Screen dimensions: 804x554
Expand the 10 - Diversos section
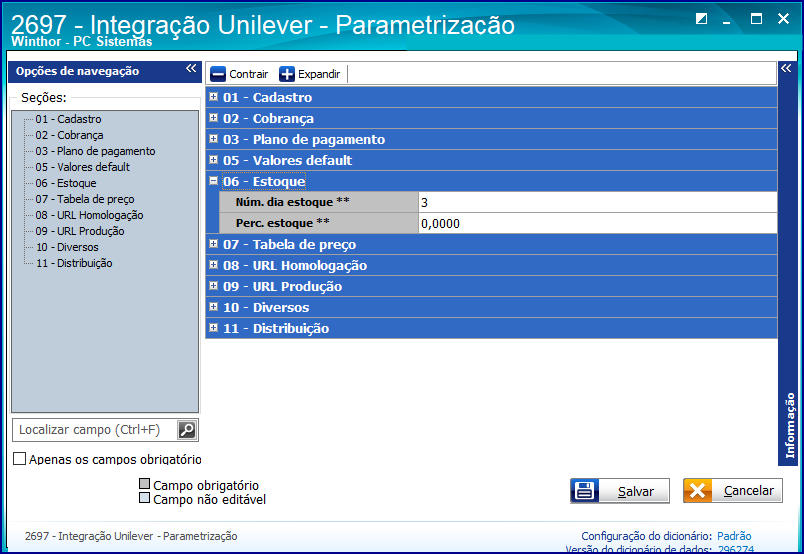214,307
